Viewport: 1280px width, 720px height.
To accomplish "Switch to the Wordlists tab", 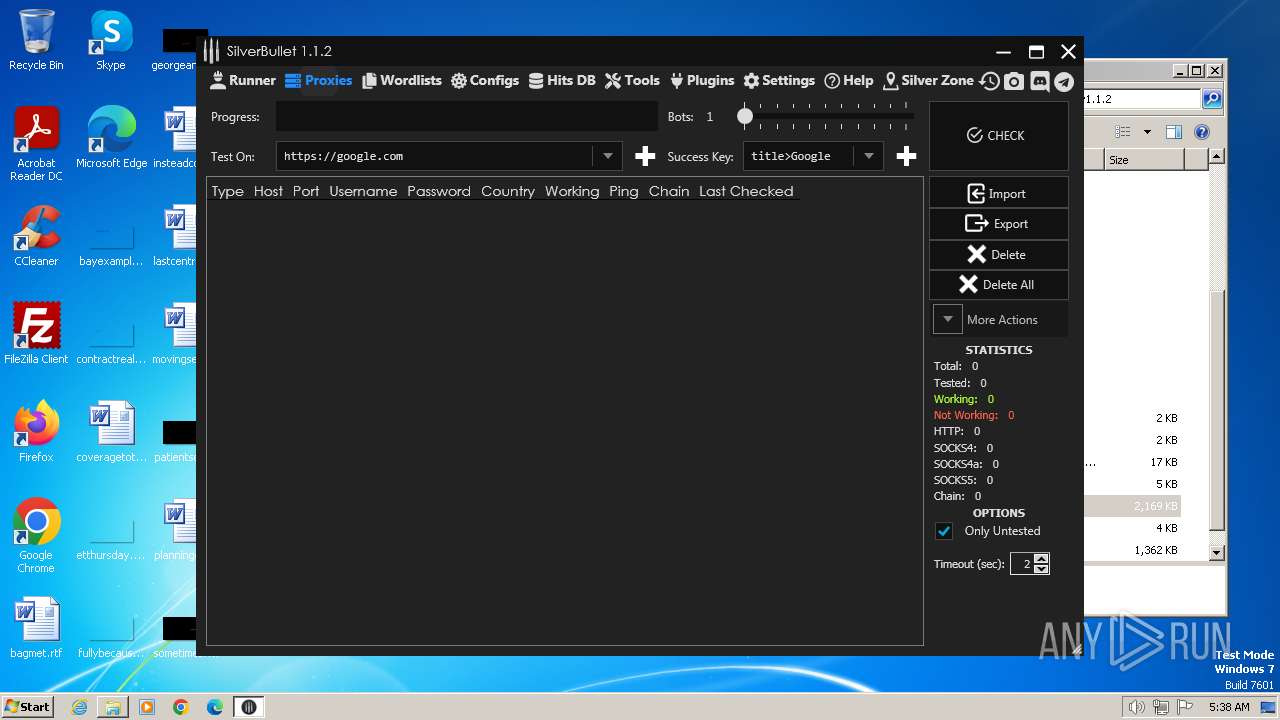I will pyautogui.click(x=401, y=81).
